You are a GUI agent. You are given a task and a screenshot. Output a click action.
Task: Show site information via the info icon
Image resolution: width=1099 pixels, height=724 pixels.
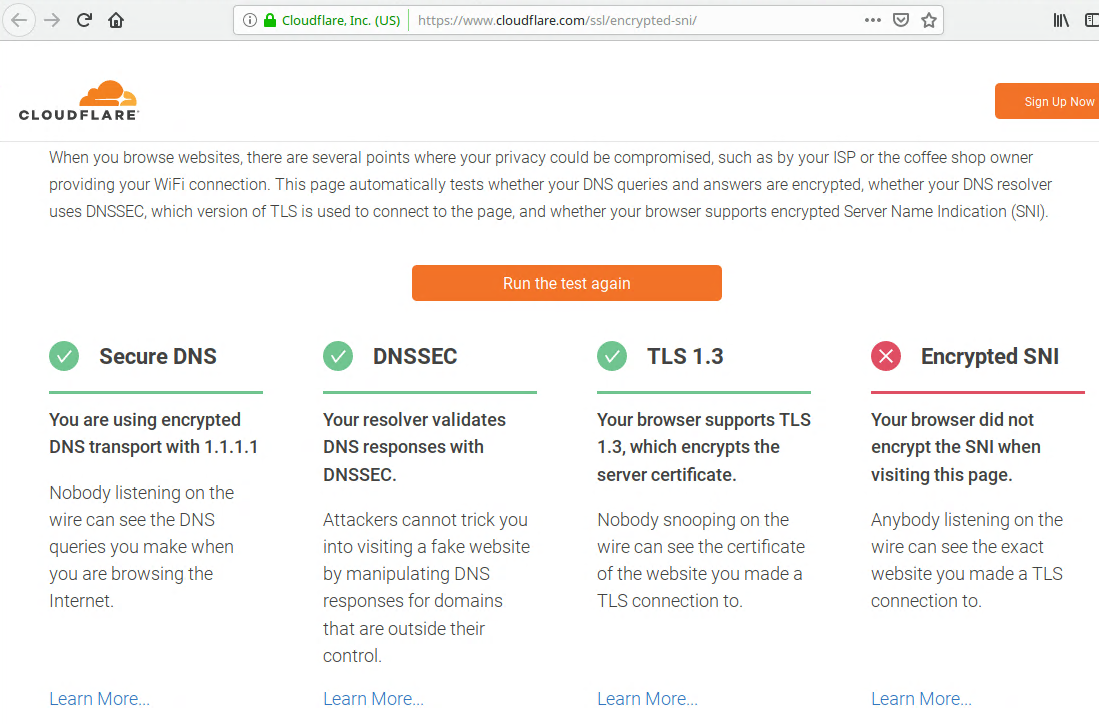tap(250, 20)
